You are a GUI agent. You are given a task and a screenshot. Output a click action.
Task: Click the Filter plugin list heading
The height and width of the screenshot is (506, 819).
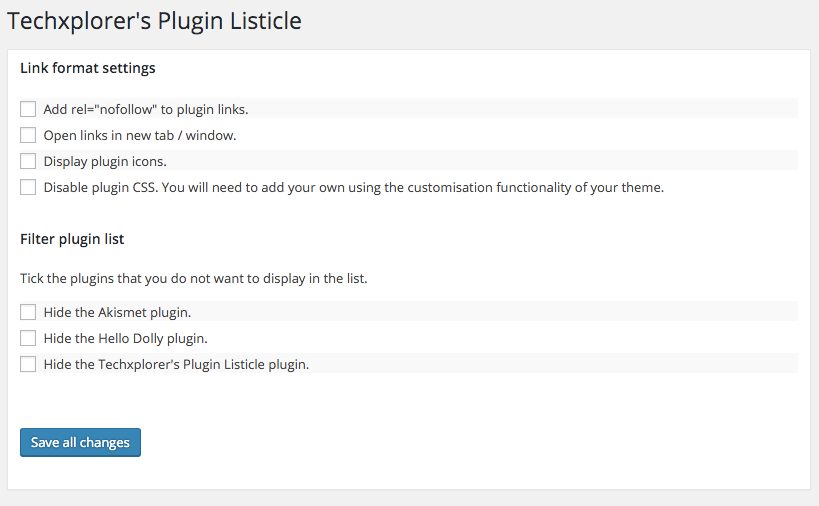pos(72,239)
